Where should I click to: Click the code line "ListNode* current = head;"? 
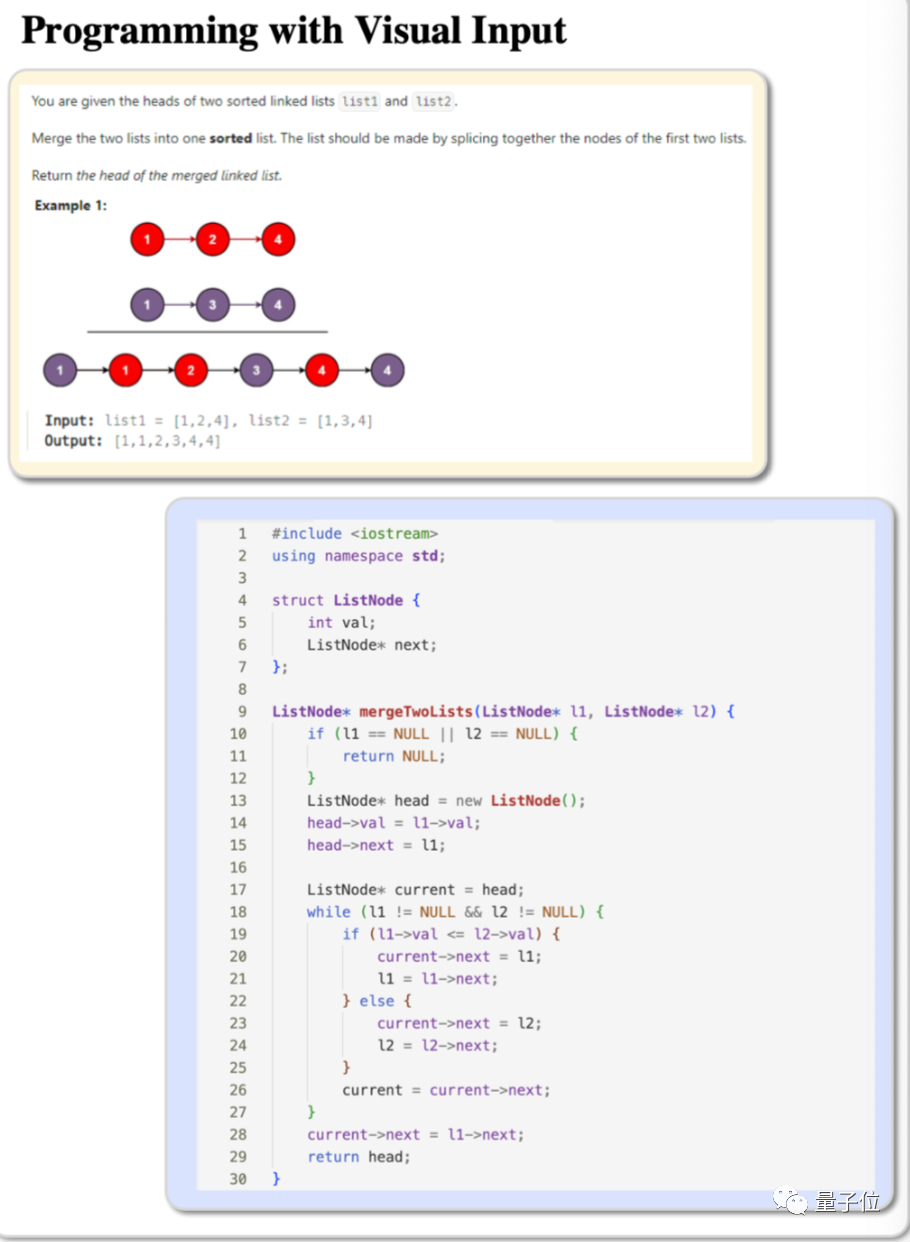(x=415, y=889)
